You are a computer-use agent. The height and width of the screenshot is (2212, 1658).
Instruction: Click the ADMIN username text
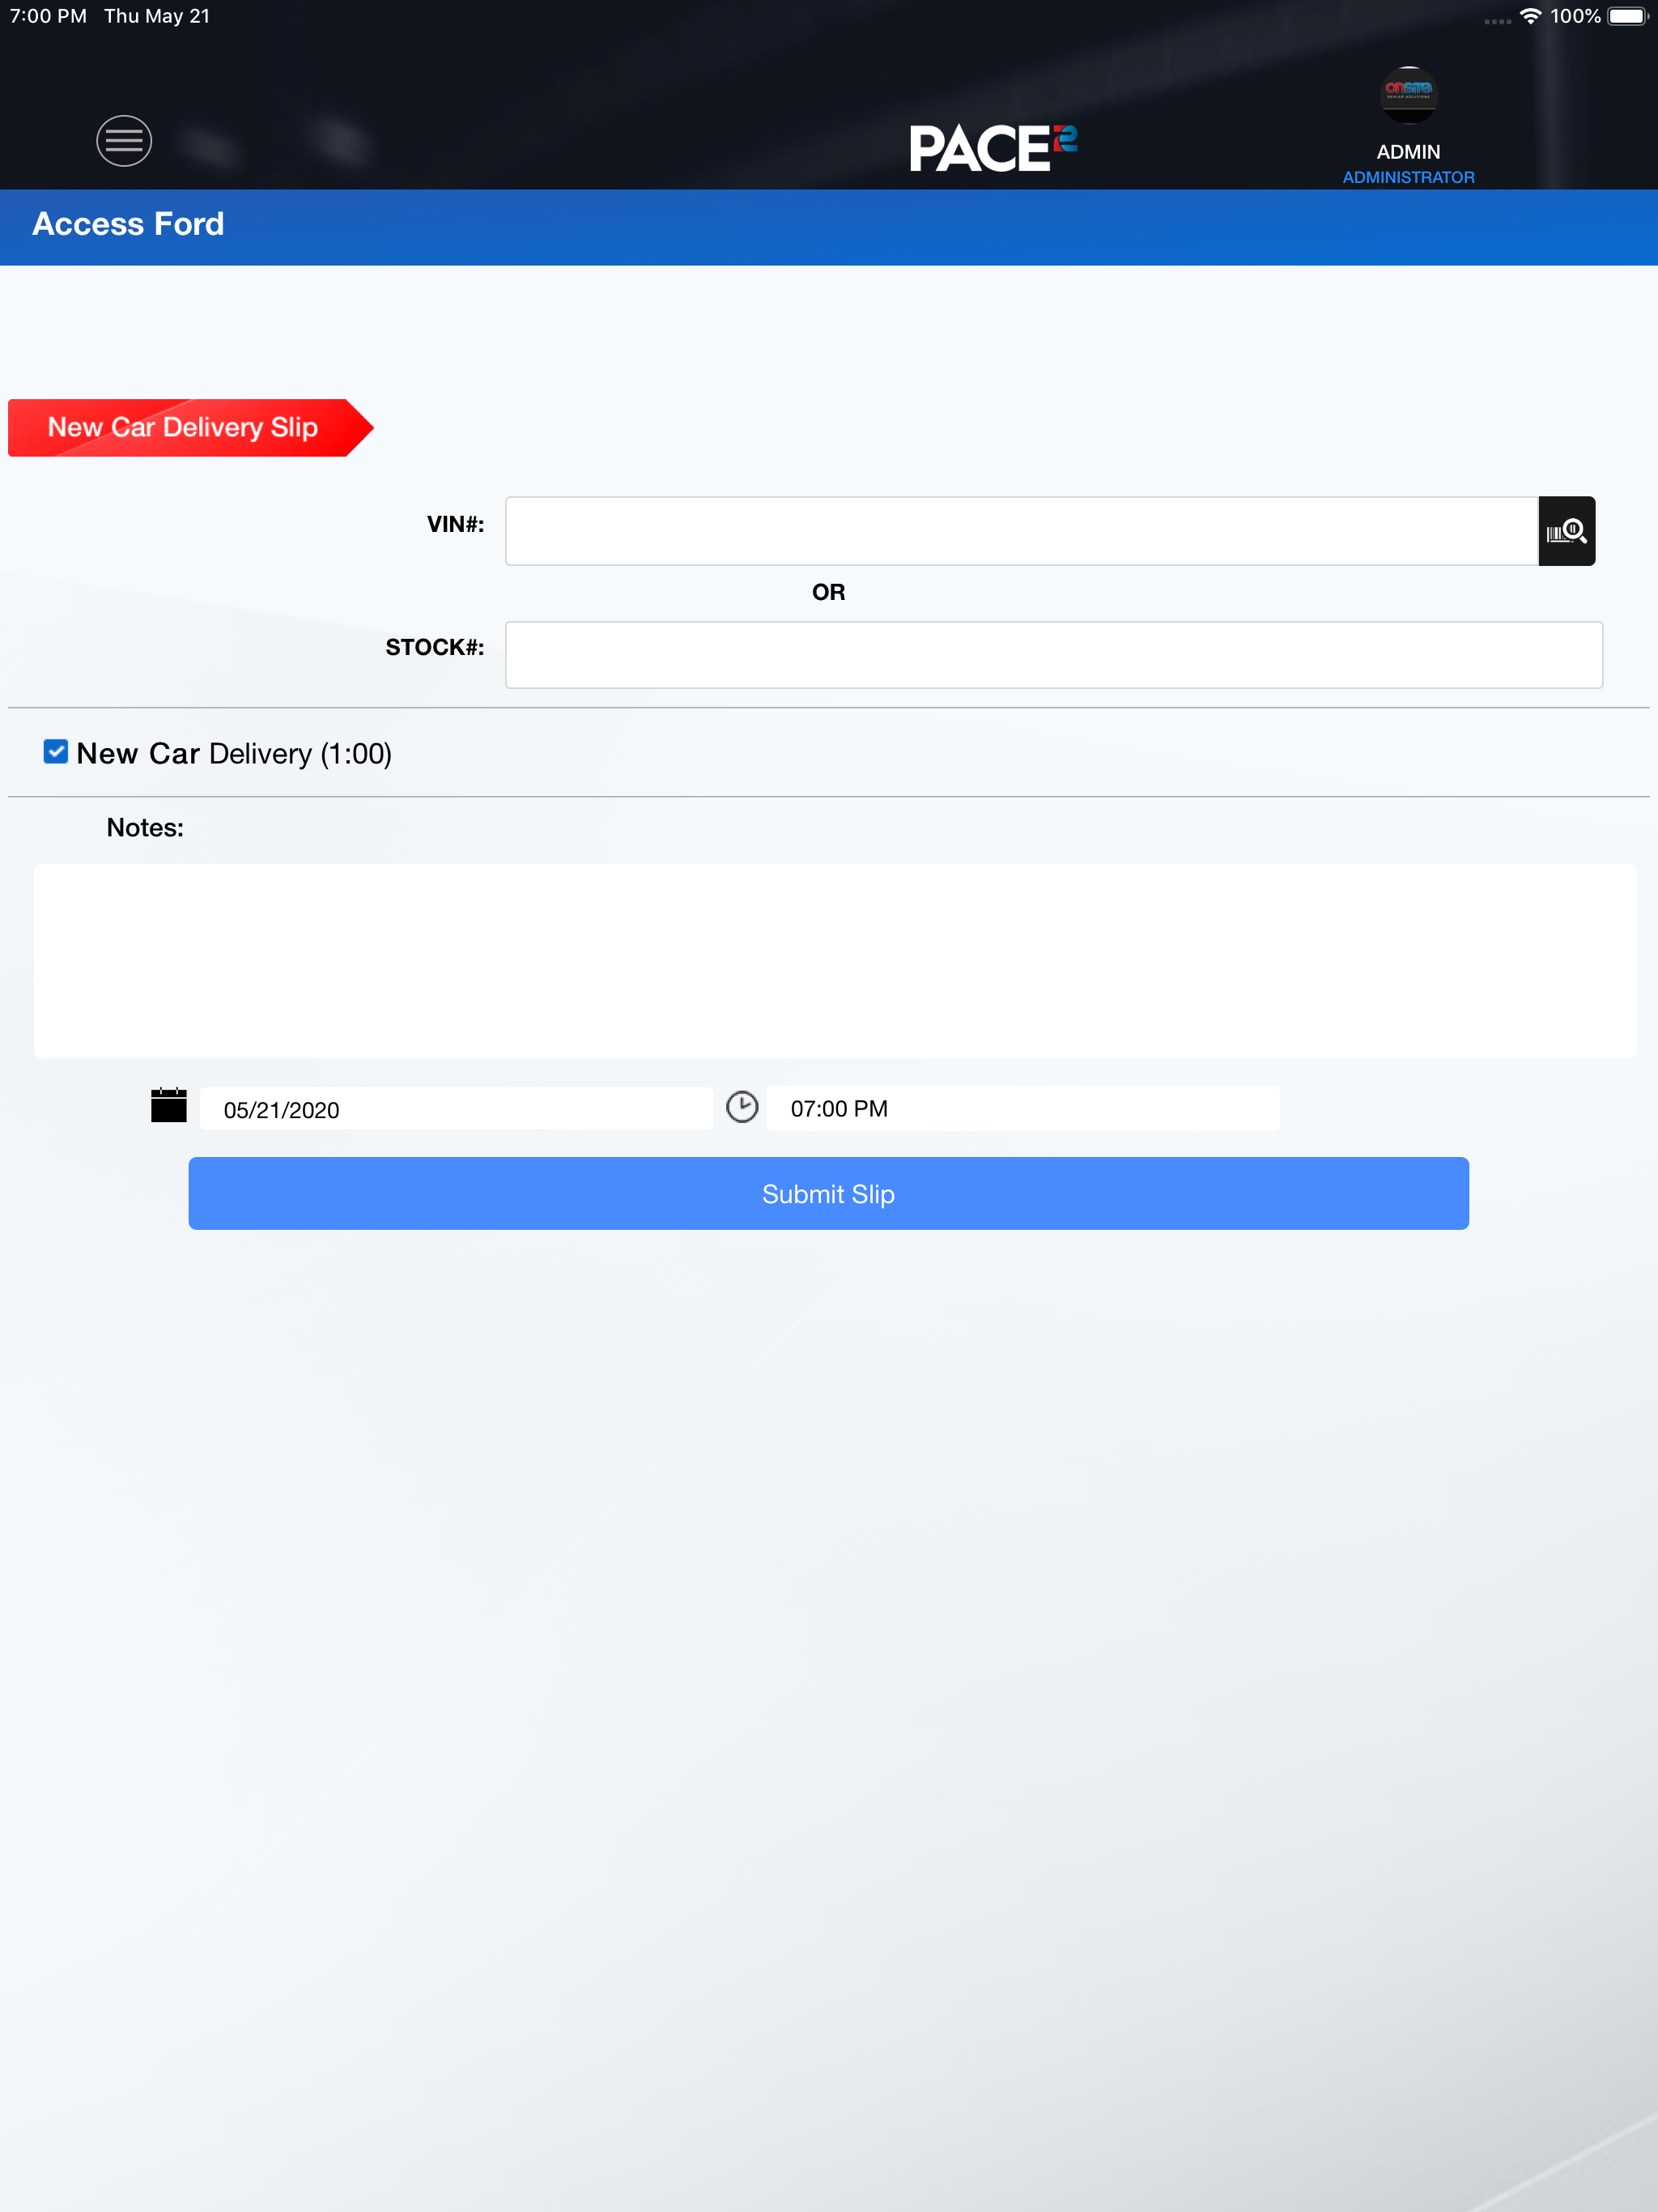pyautogui.click(x=1408, y=152)
